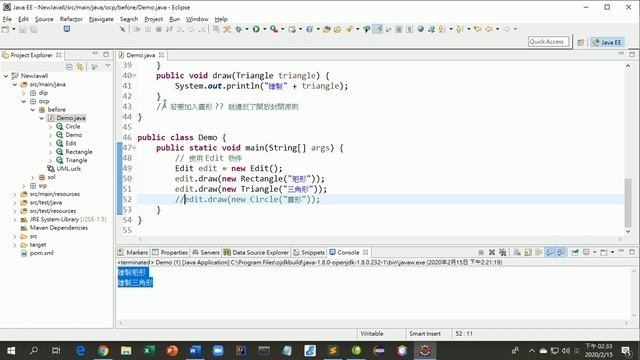This screenshot has height=360, width=640.
Task: Click the Save All toolbar icon
Action: click(x=33, y=29)
